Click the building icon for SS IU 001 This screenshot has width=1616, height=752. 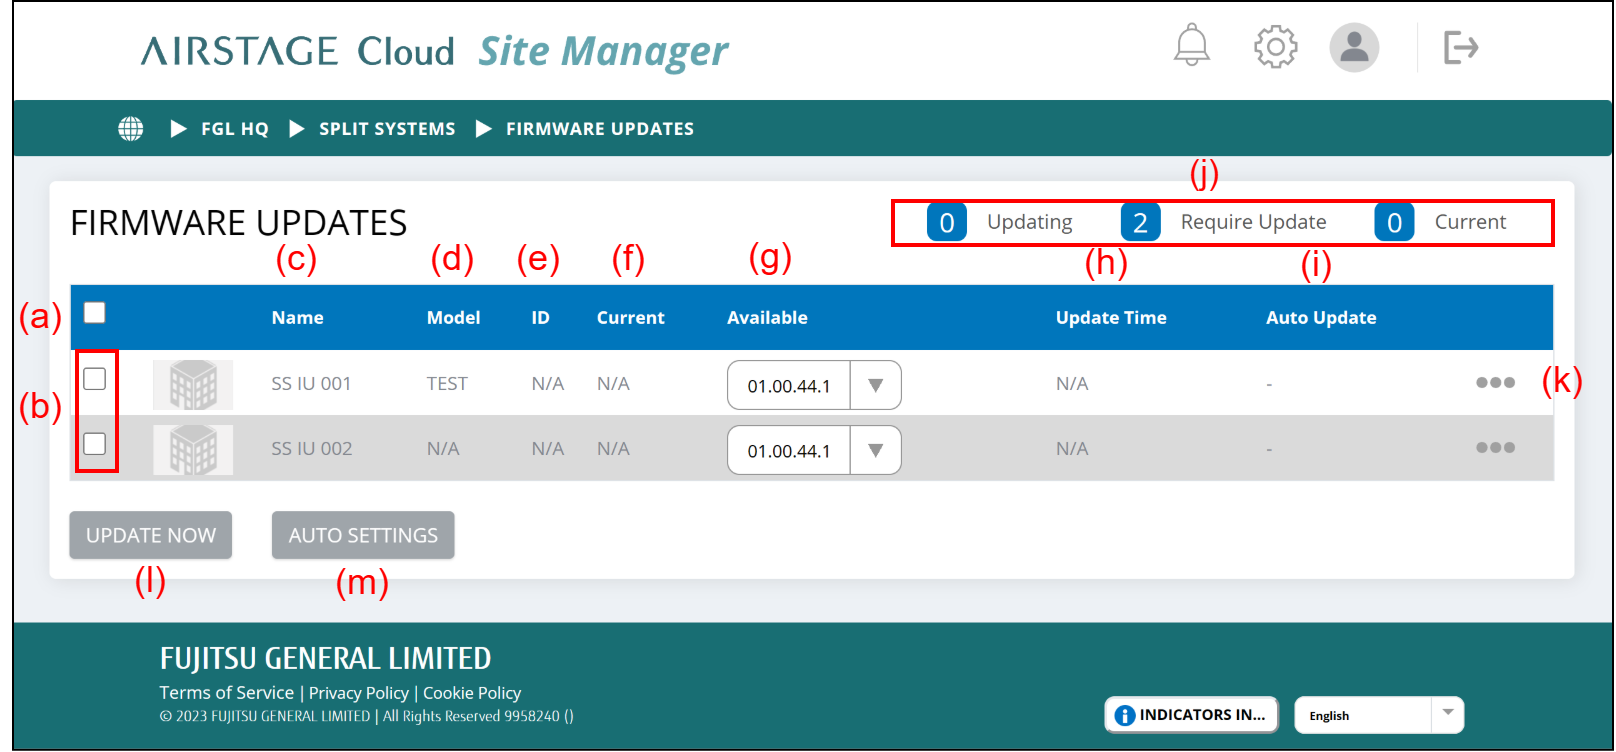[193, 385]
